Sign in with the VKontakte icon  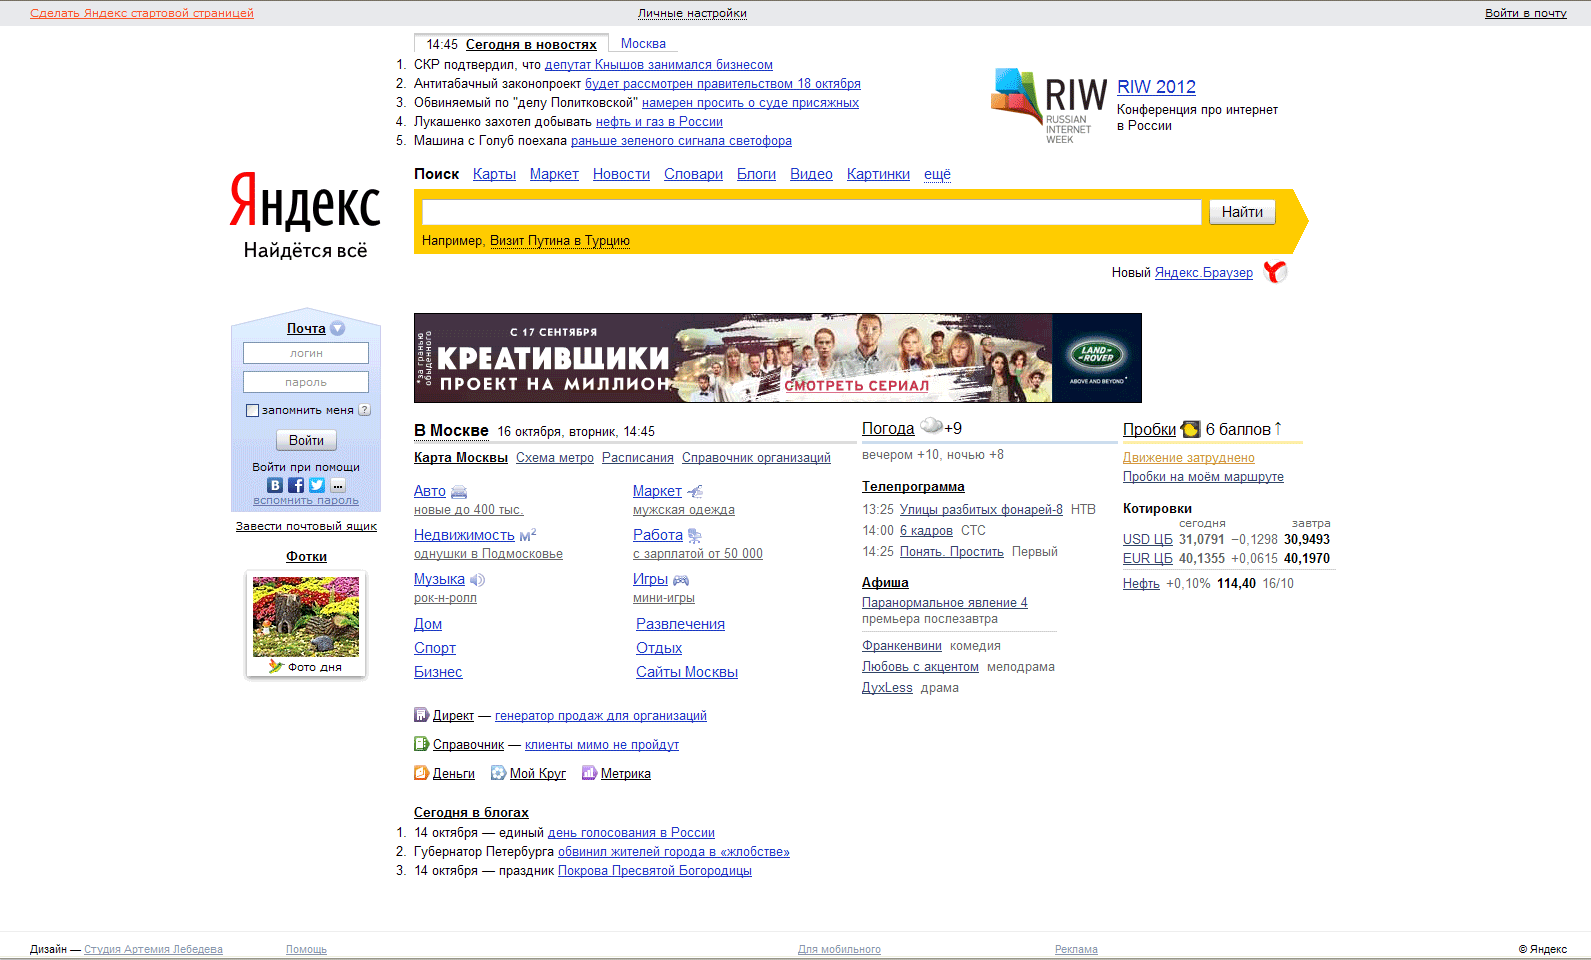tap(275, 485)
